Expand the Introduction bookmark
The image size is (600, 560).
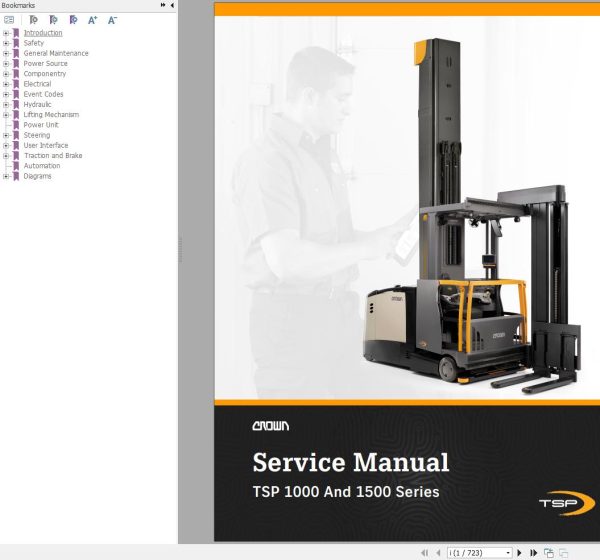point(6,33)
